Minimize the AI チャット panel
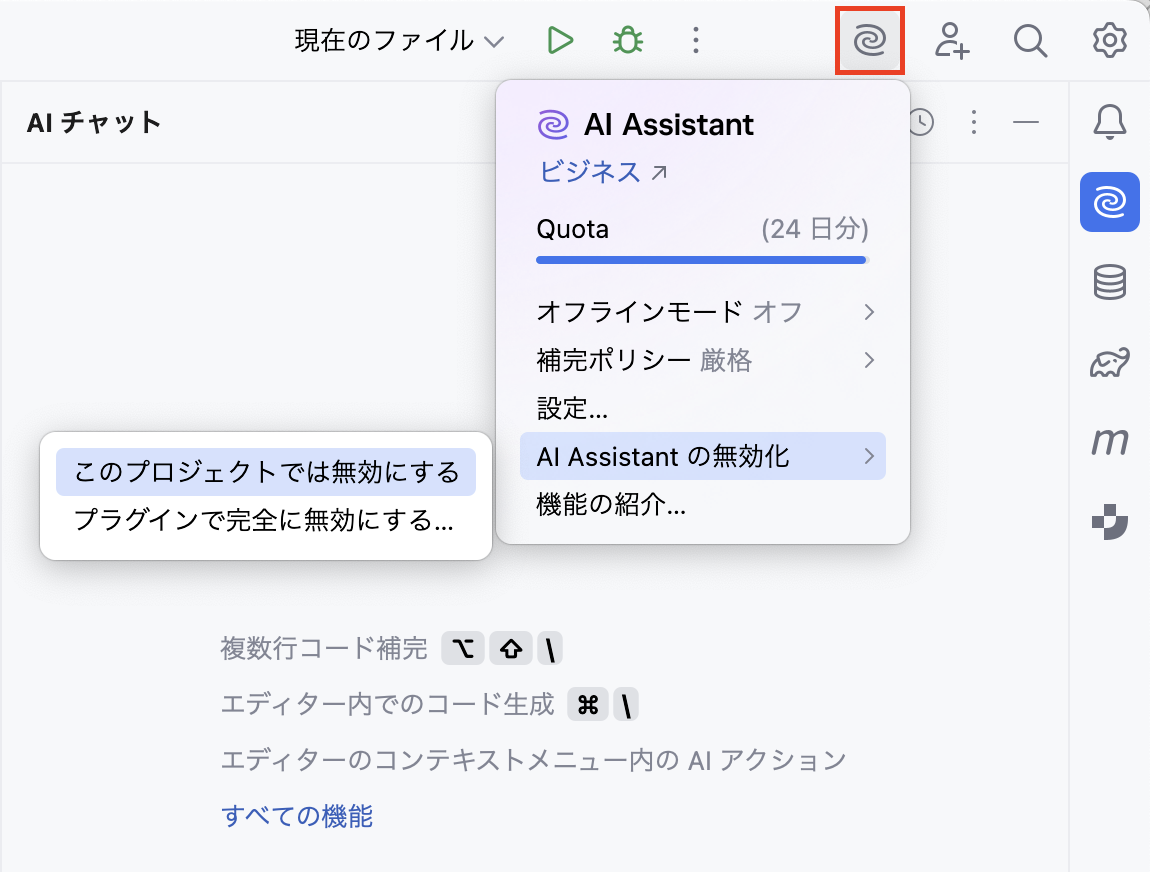Screen dimensions: 1150x872 [x=1026, y=122]
